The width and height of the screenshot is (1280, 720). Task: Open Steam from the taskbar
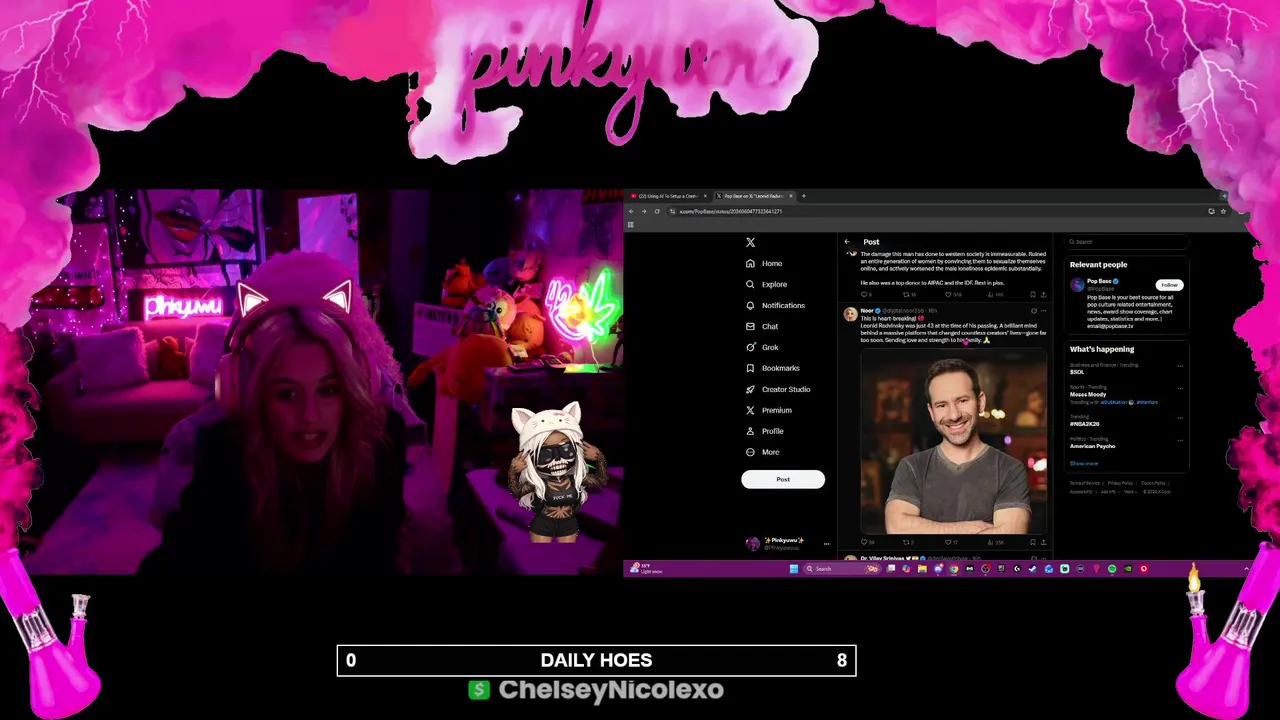(1032, 569)
